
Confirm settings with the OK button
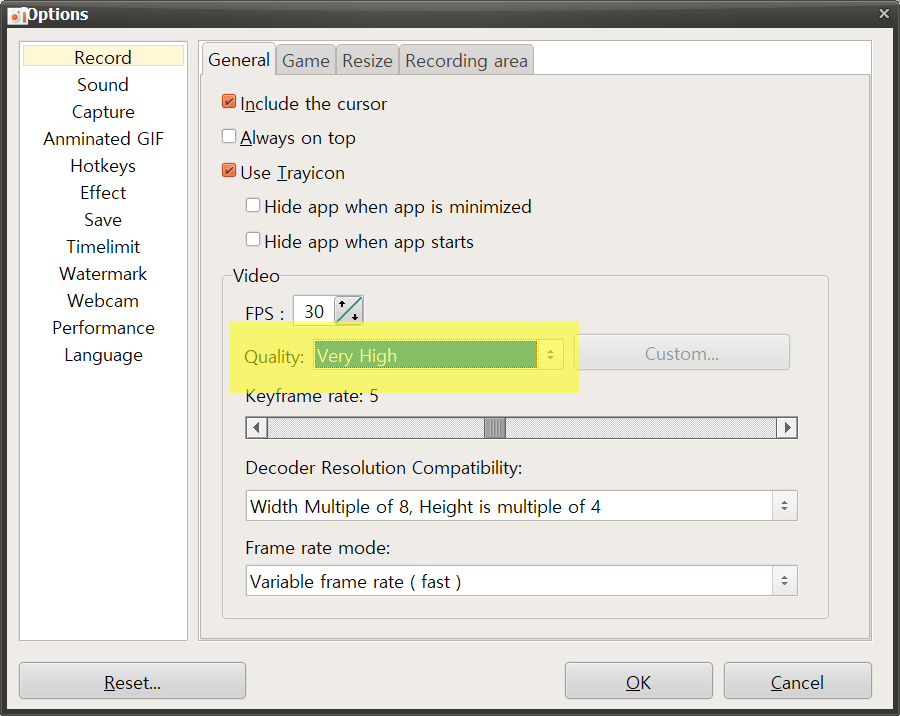tap(638, 681)
